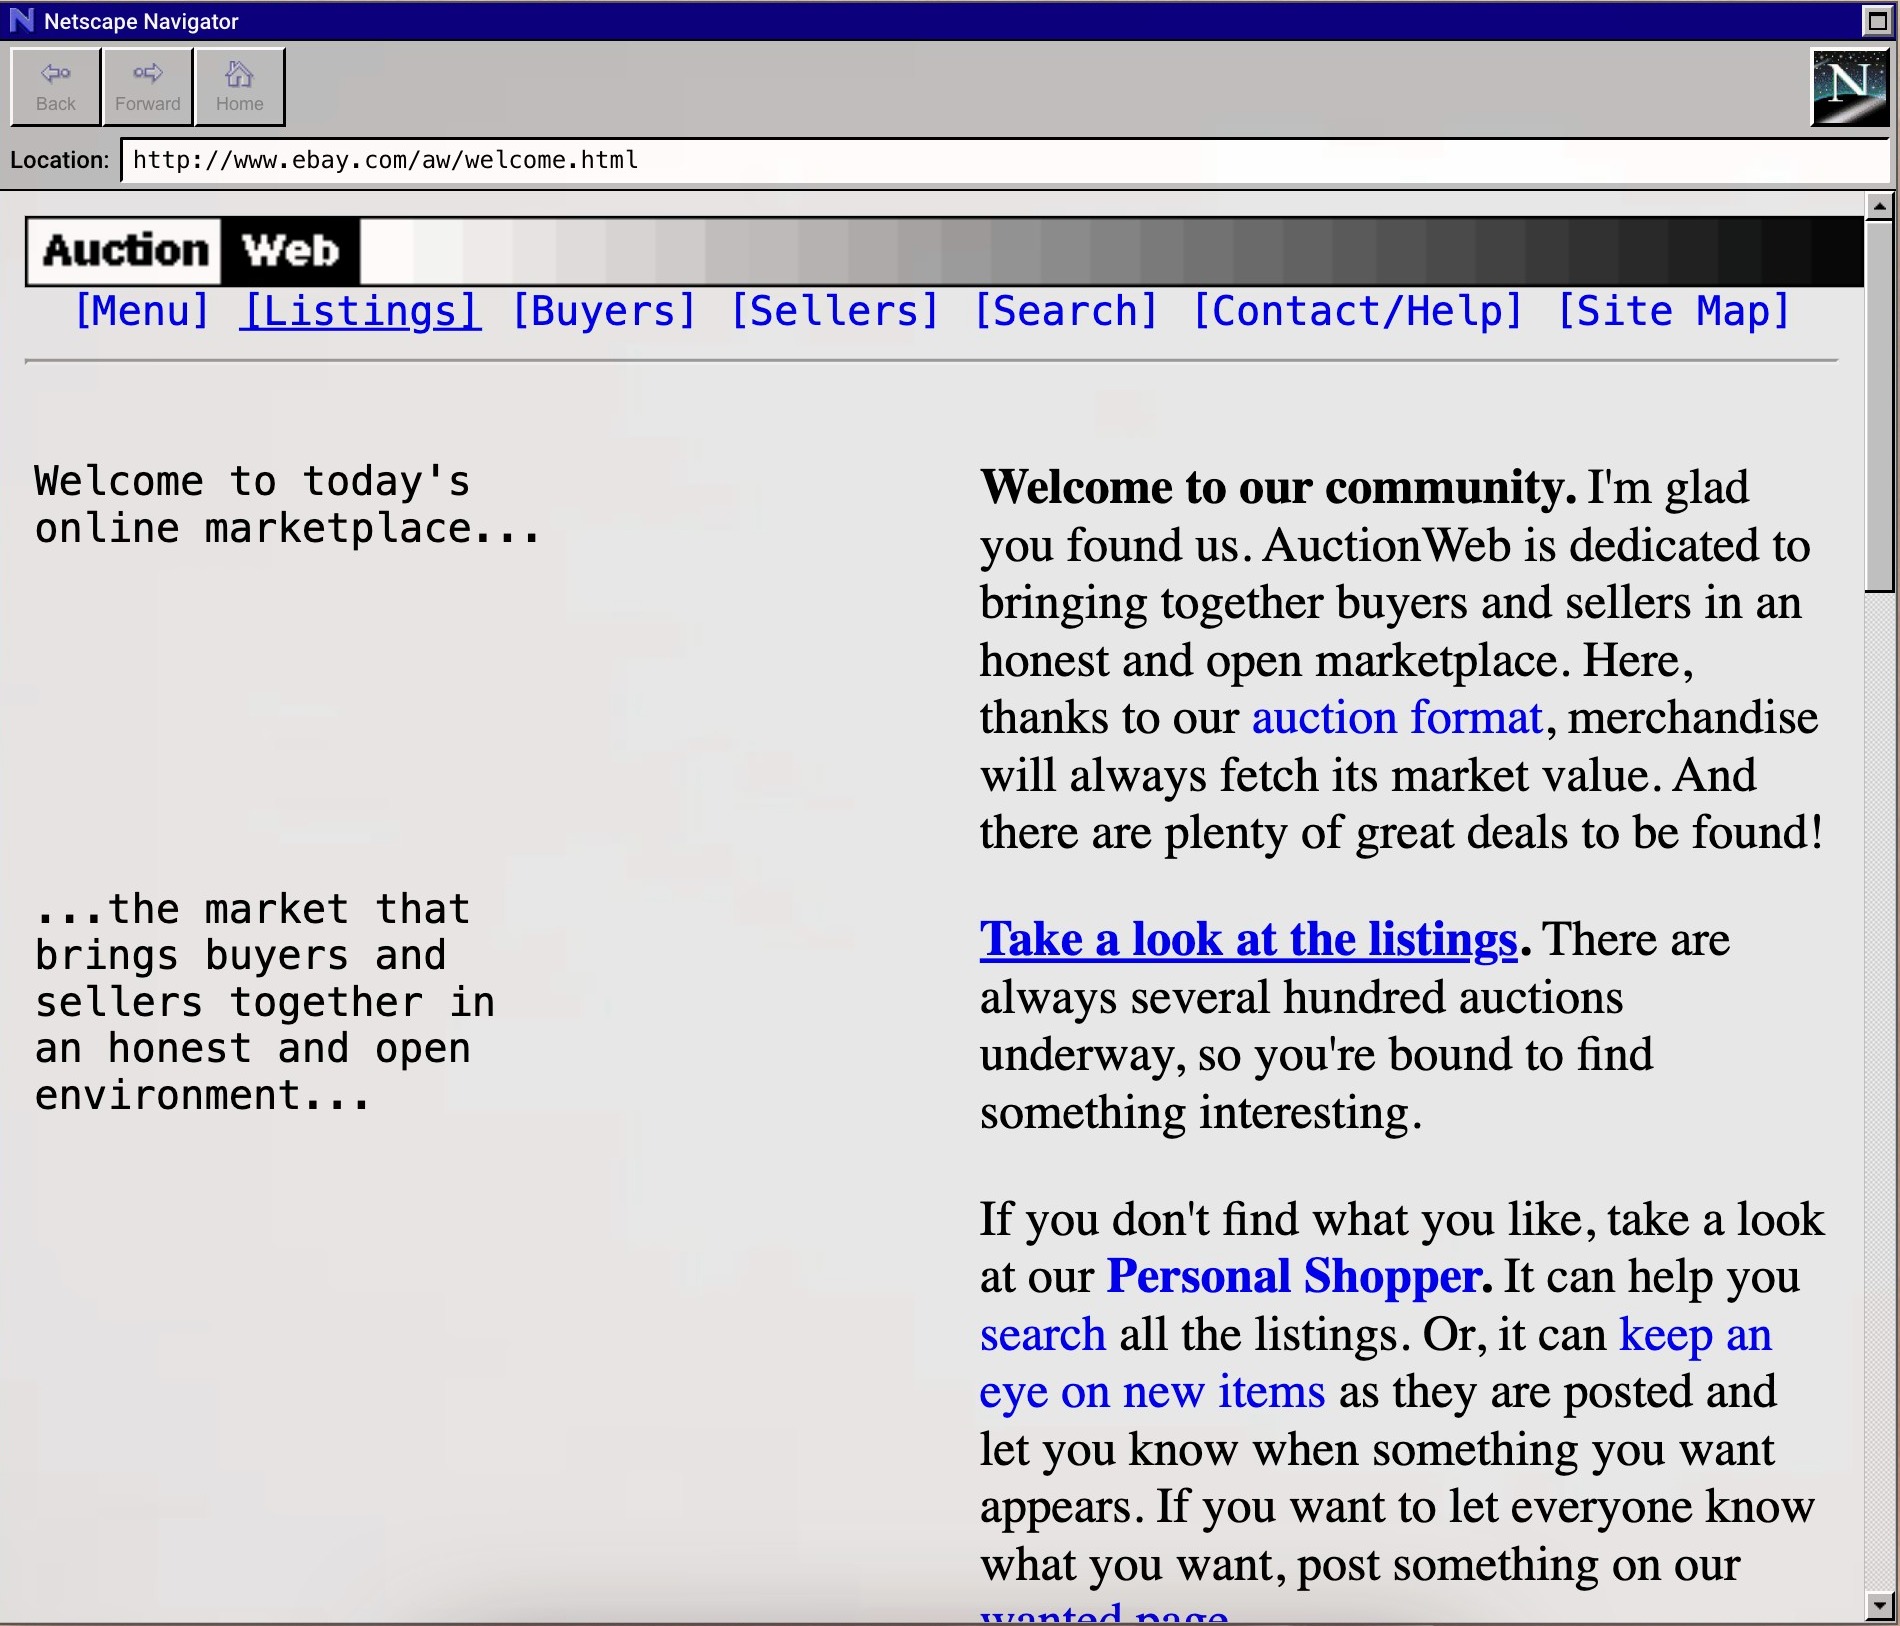The height and width of the screenshot is (1626, 1900).
Task: Click the Netscape N logo throbber
Action: pos(1849,87)
